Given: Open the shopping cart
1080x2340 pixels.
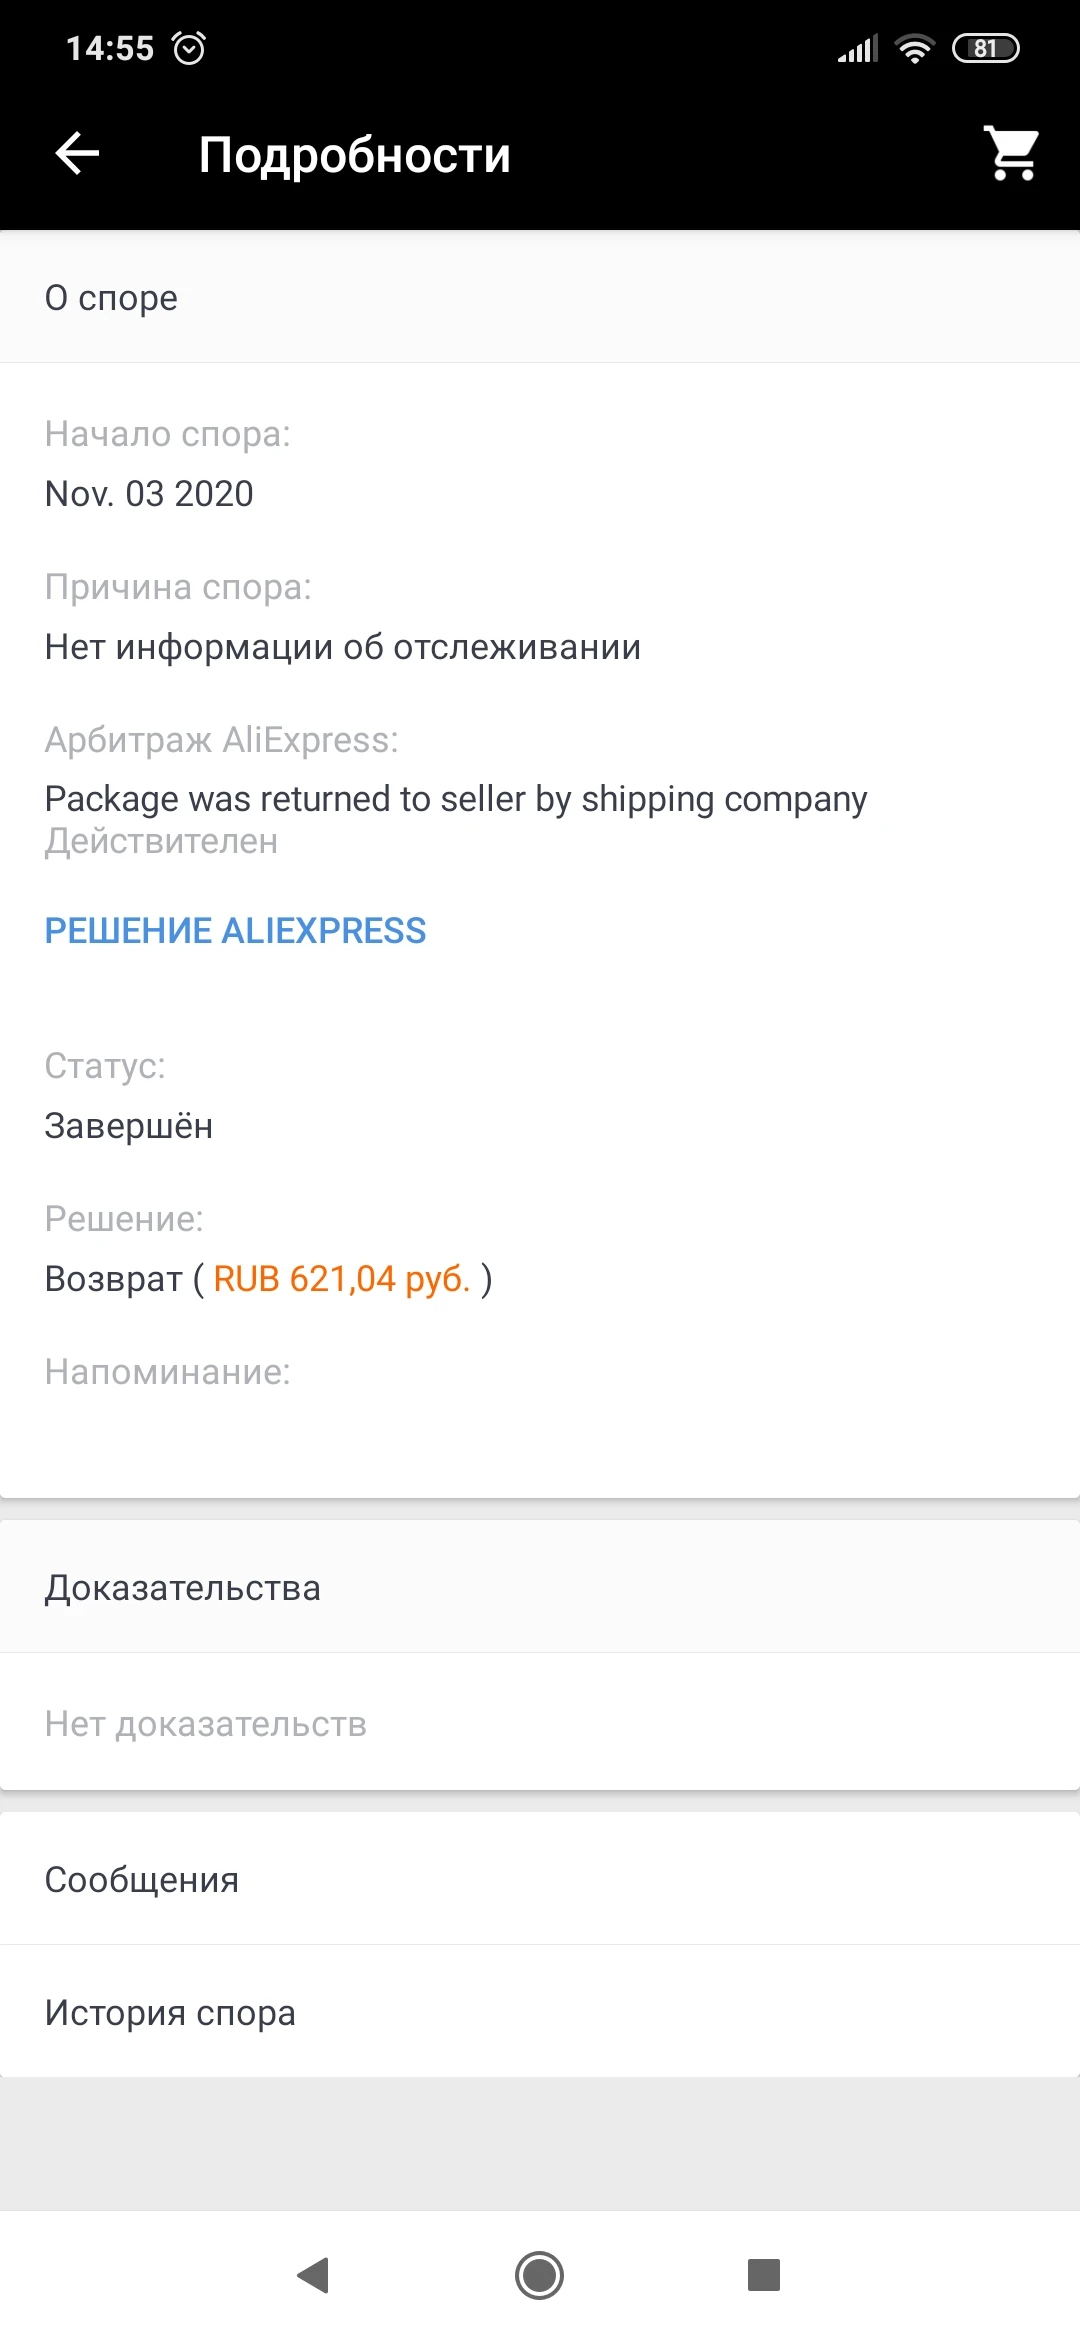Looking at the screenshot, I should point(1012,154).
